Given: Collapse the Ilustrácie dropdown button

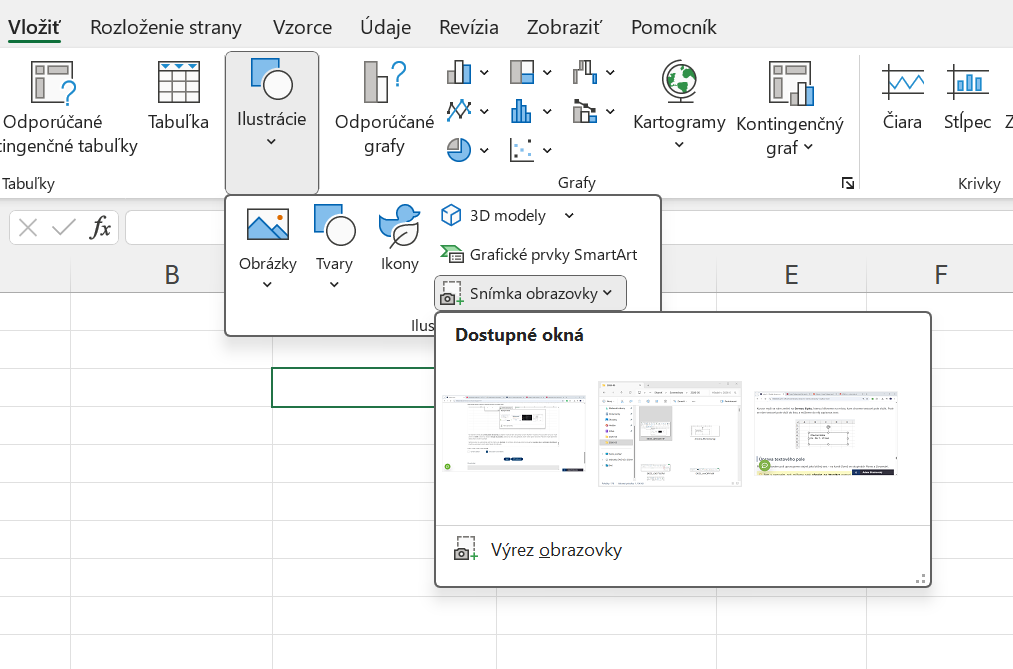Looking at the screenshot, I should [x=271, y=123].
